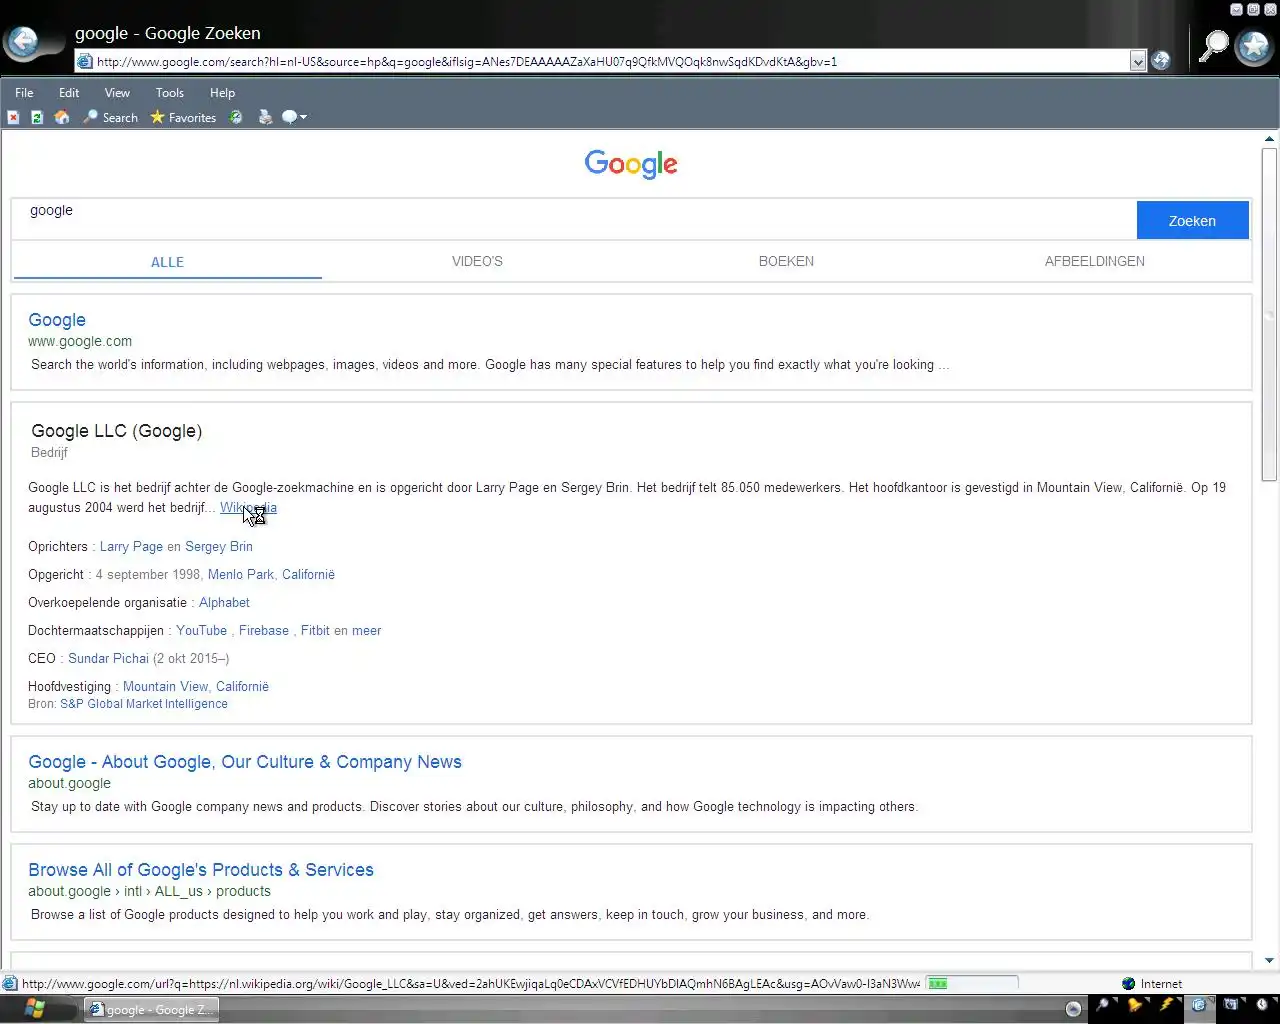This screenshot has height=1024, width=1280.
Task: Click the round Go/refresh icon beside address bar
Action: pyautogui.click(x=1161, y=61)
